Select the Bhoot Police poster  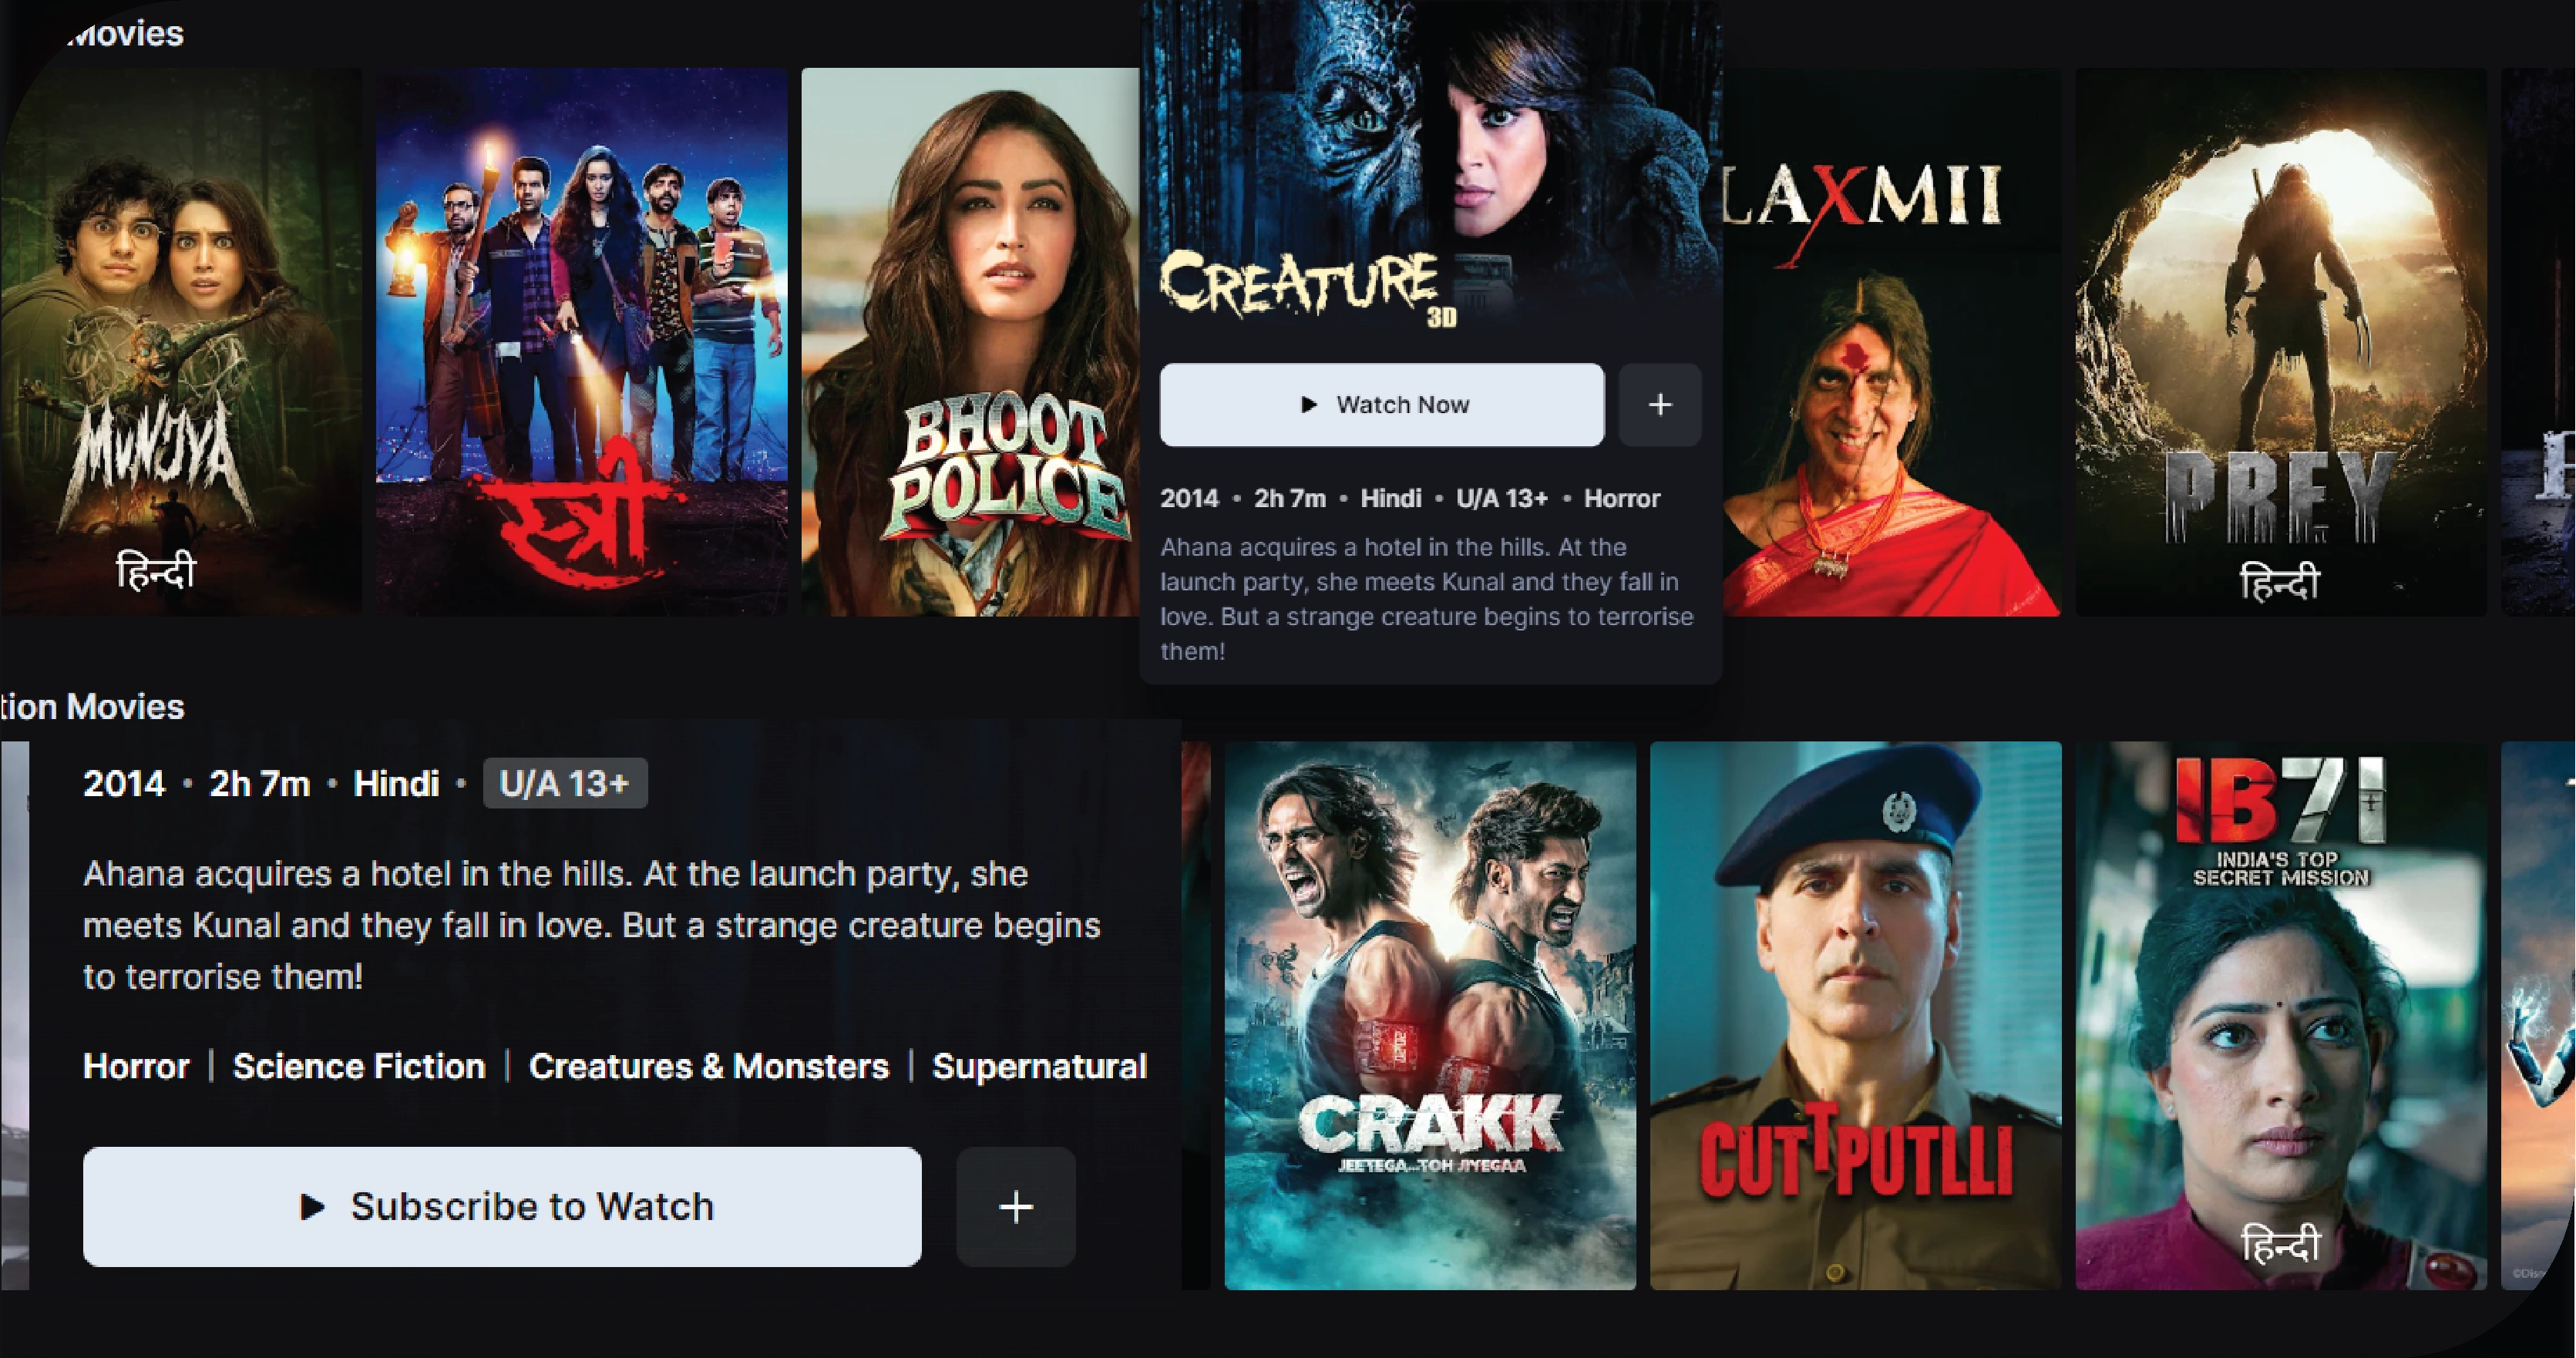(970, 341)
